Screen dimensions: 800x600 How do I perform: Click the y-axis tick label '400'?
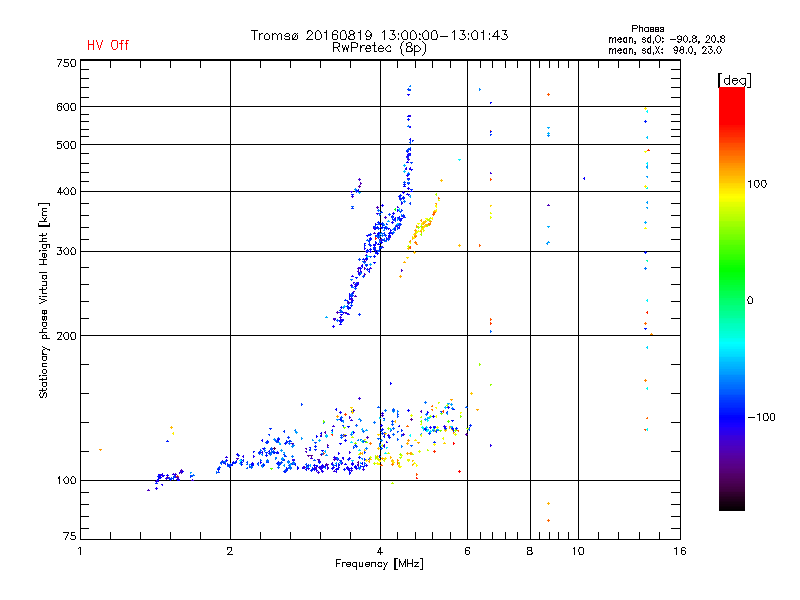pyautogui.click(x=66, y=191)
